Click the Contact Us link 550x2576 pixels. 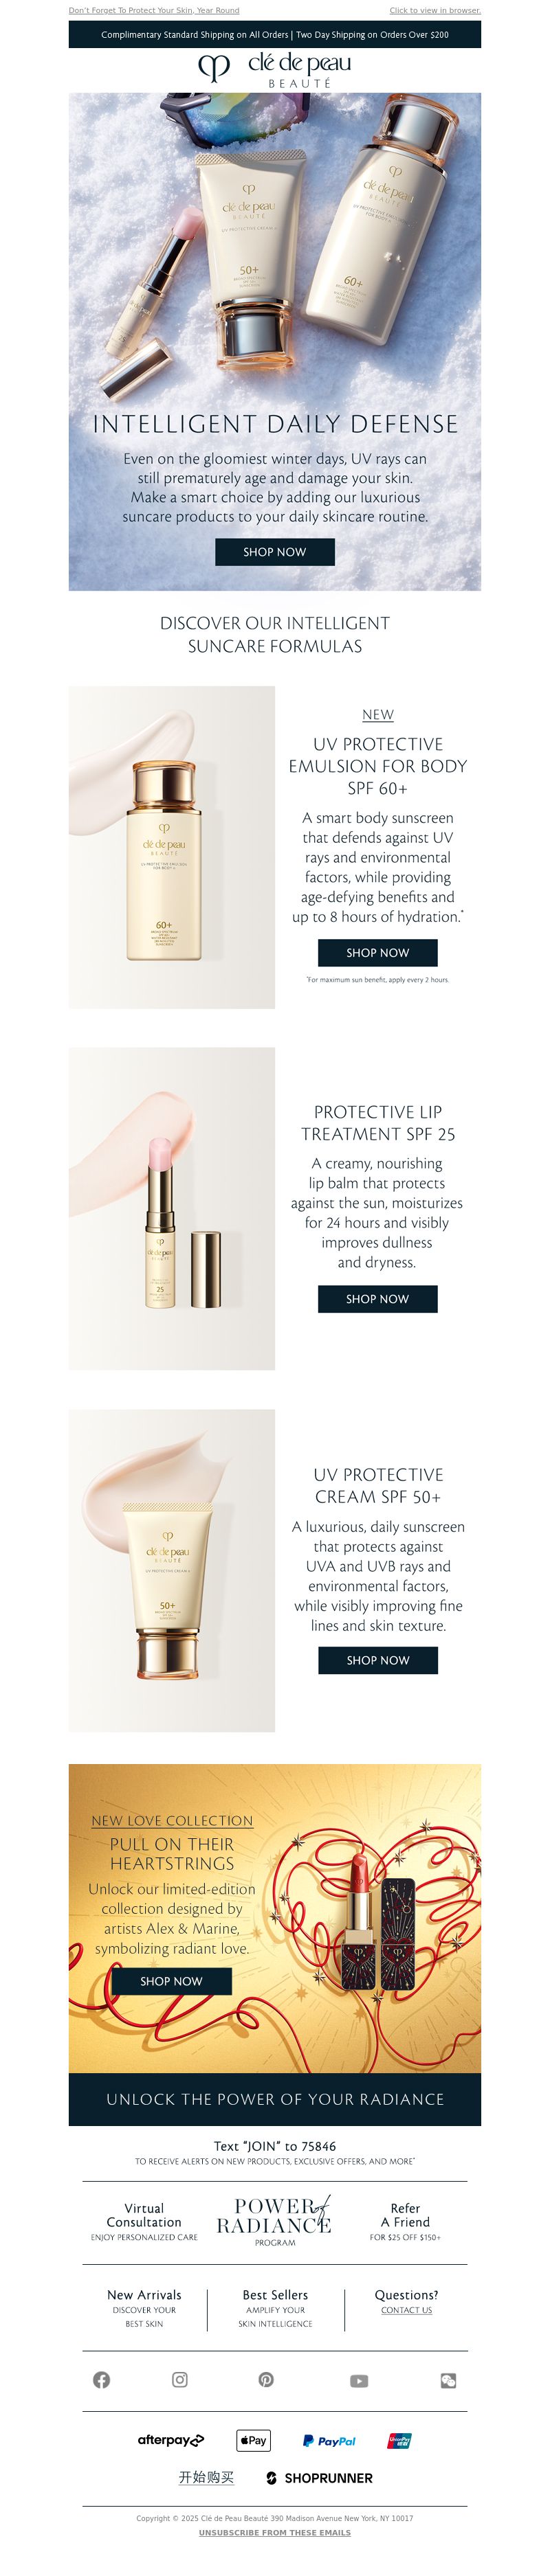click(407, 2310)
